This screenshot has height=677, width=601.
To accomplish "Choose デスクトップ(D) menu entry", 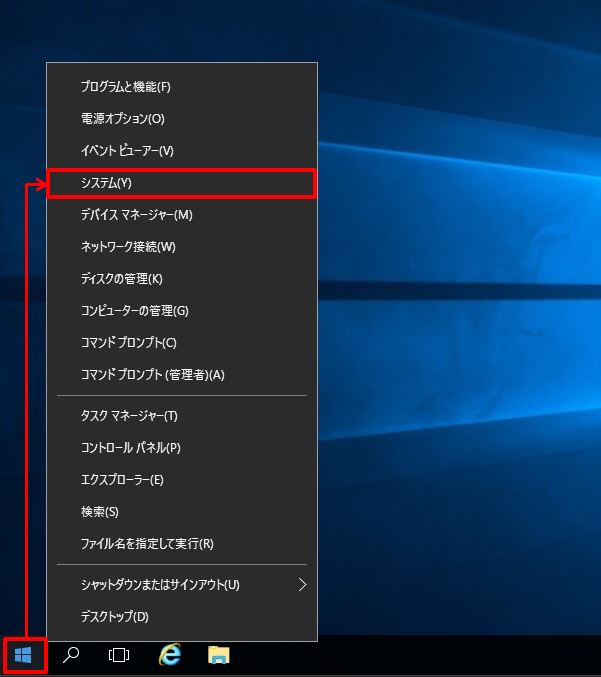I will [182, 617].
